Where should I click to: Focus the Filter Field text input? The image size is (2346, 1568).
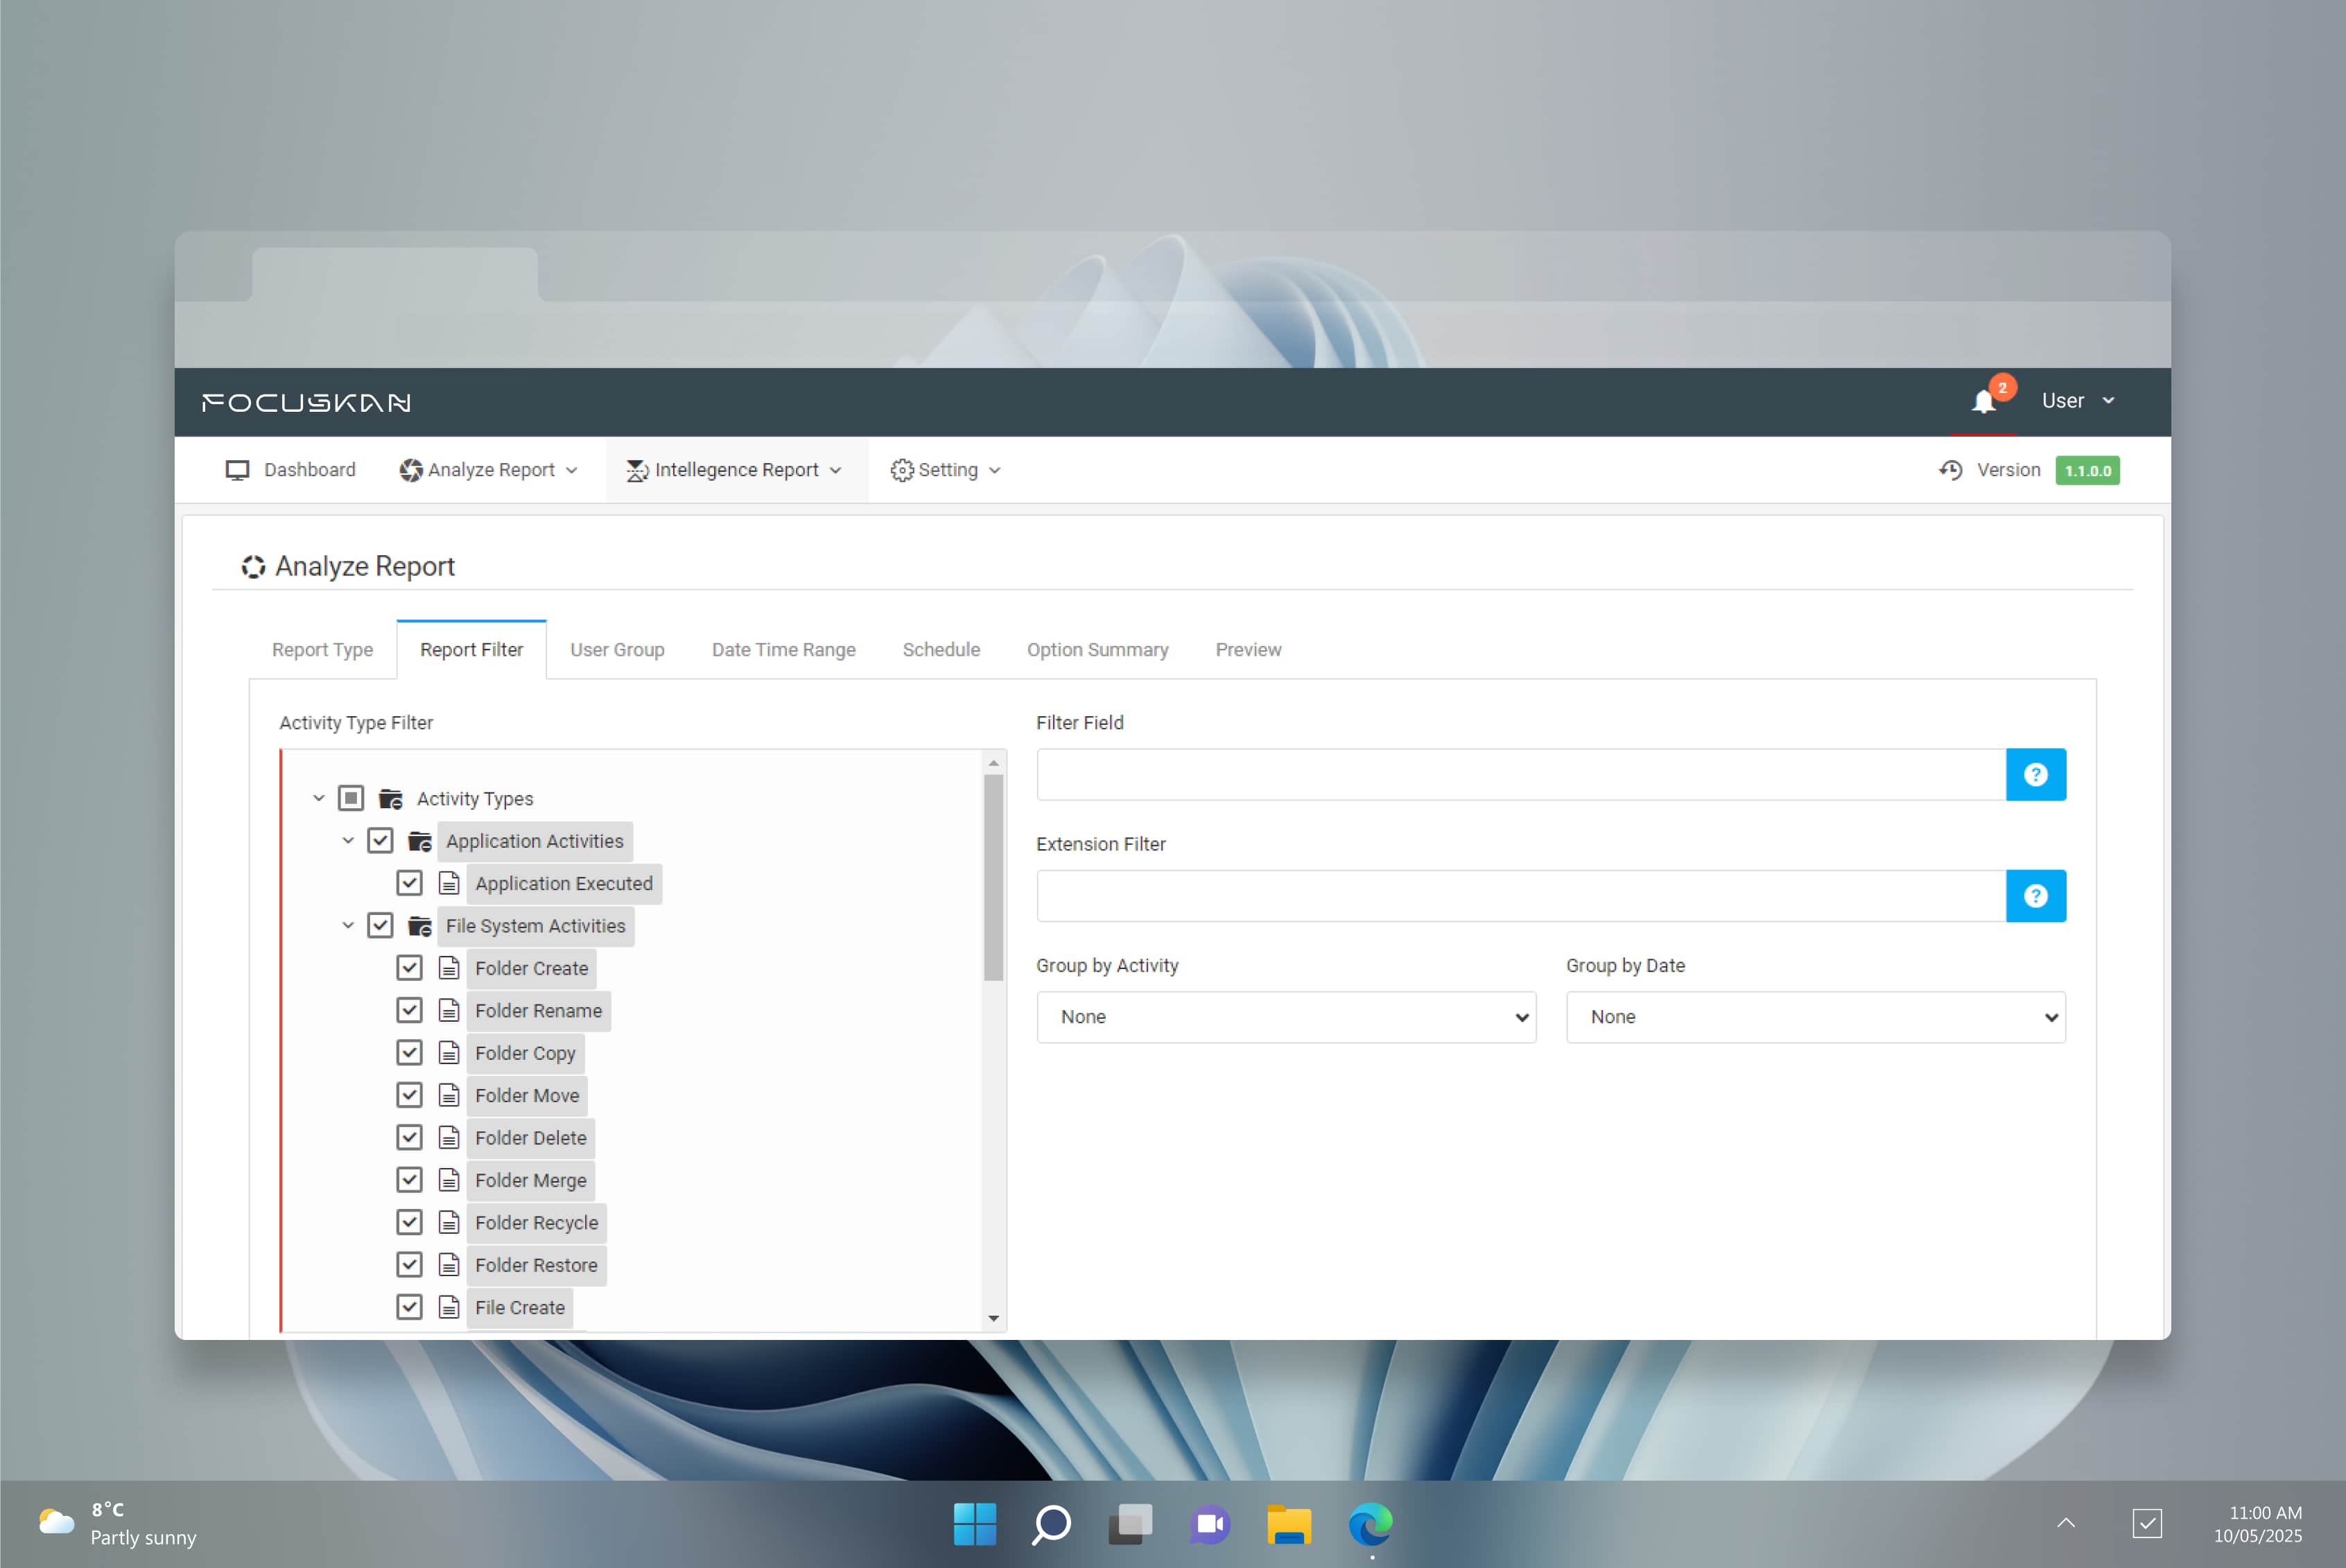[x=1521, y=774]
